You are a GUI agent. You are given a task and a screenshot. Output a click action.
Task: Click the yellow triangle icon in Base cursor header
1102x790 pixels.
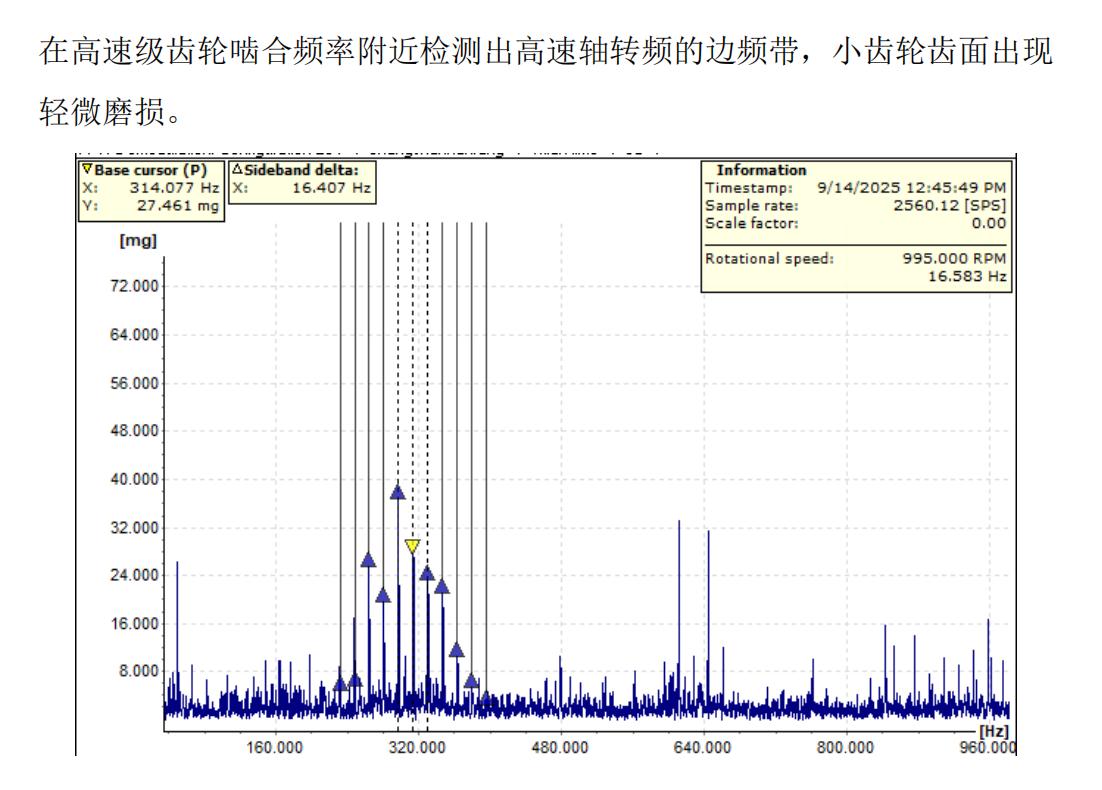tap(86, 170)
